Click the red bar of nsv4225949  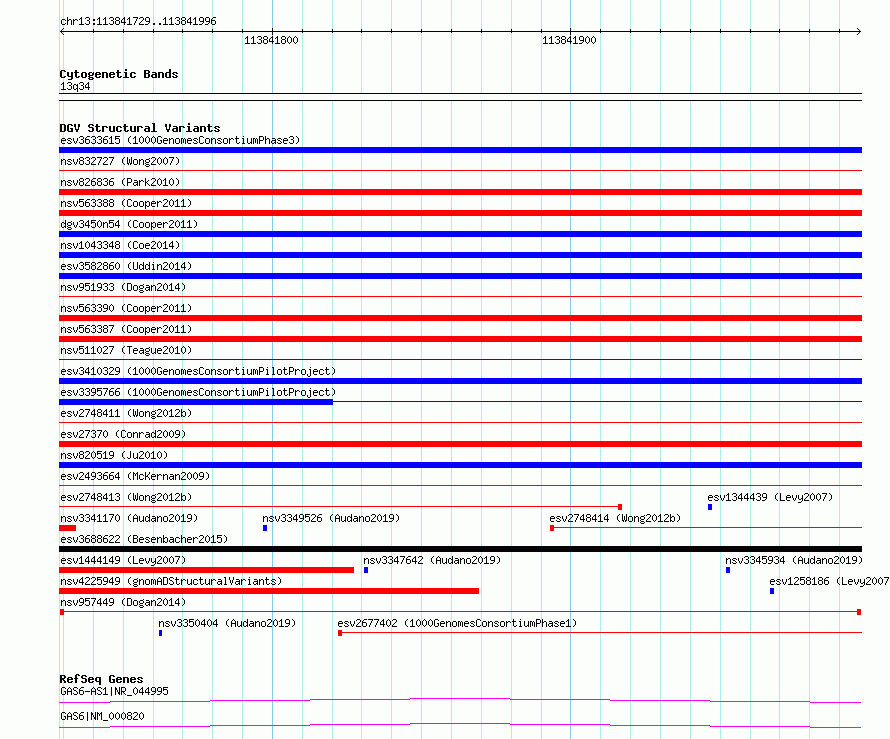point(269,591)
